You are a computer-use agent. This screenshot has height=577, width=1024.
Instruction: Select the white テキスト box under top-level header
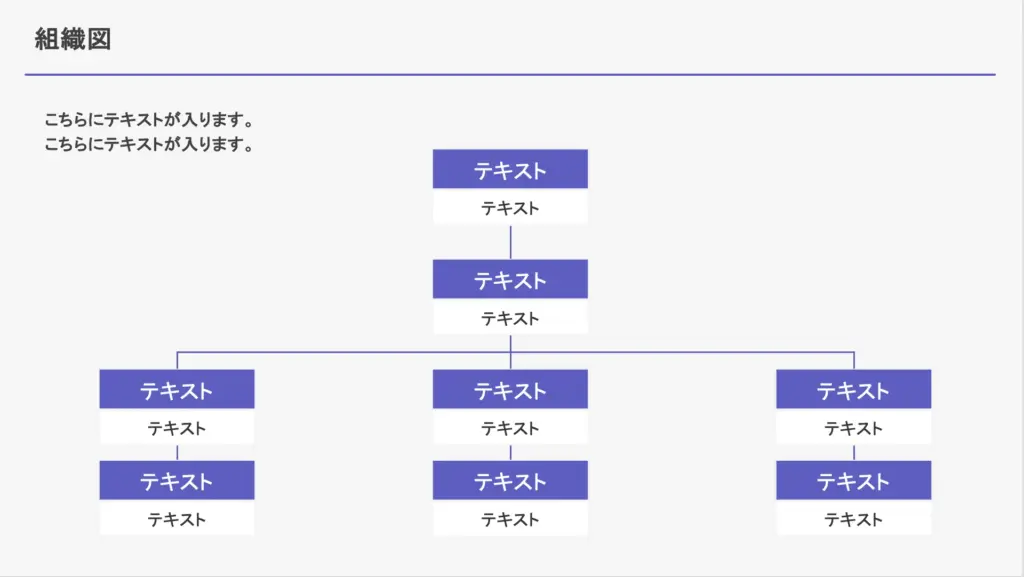coord(510,208)
